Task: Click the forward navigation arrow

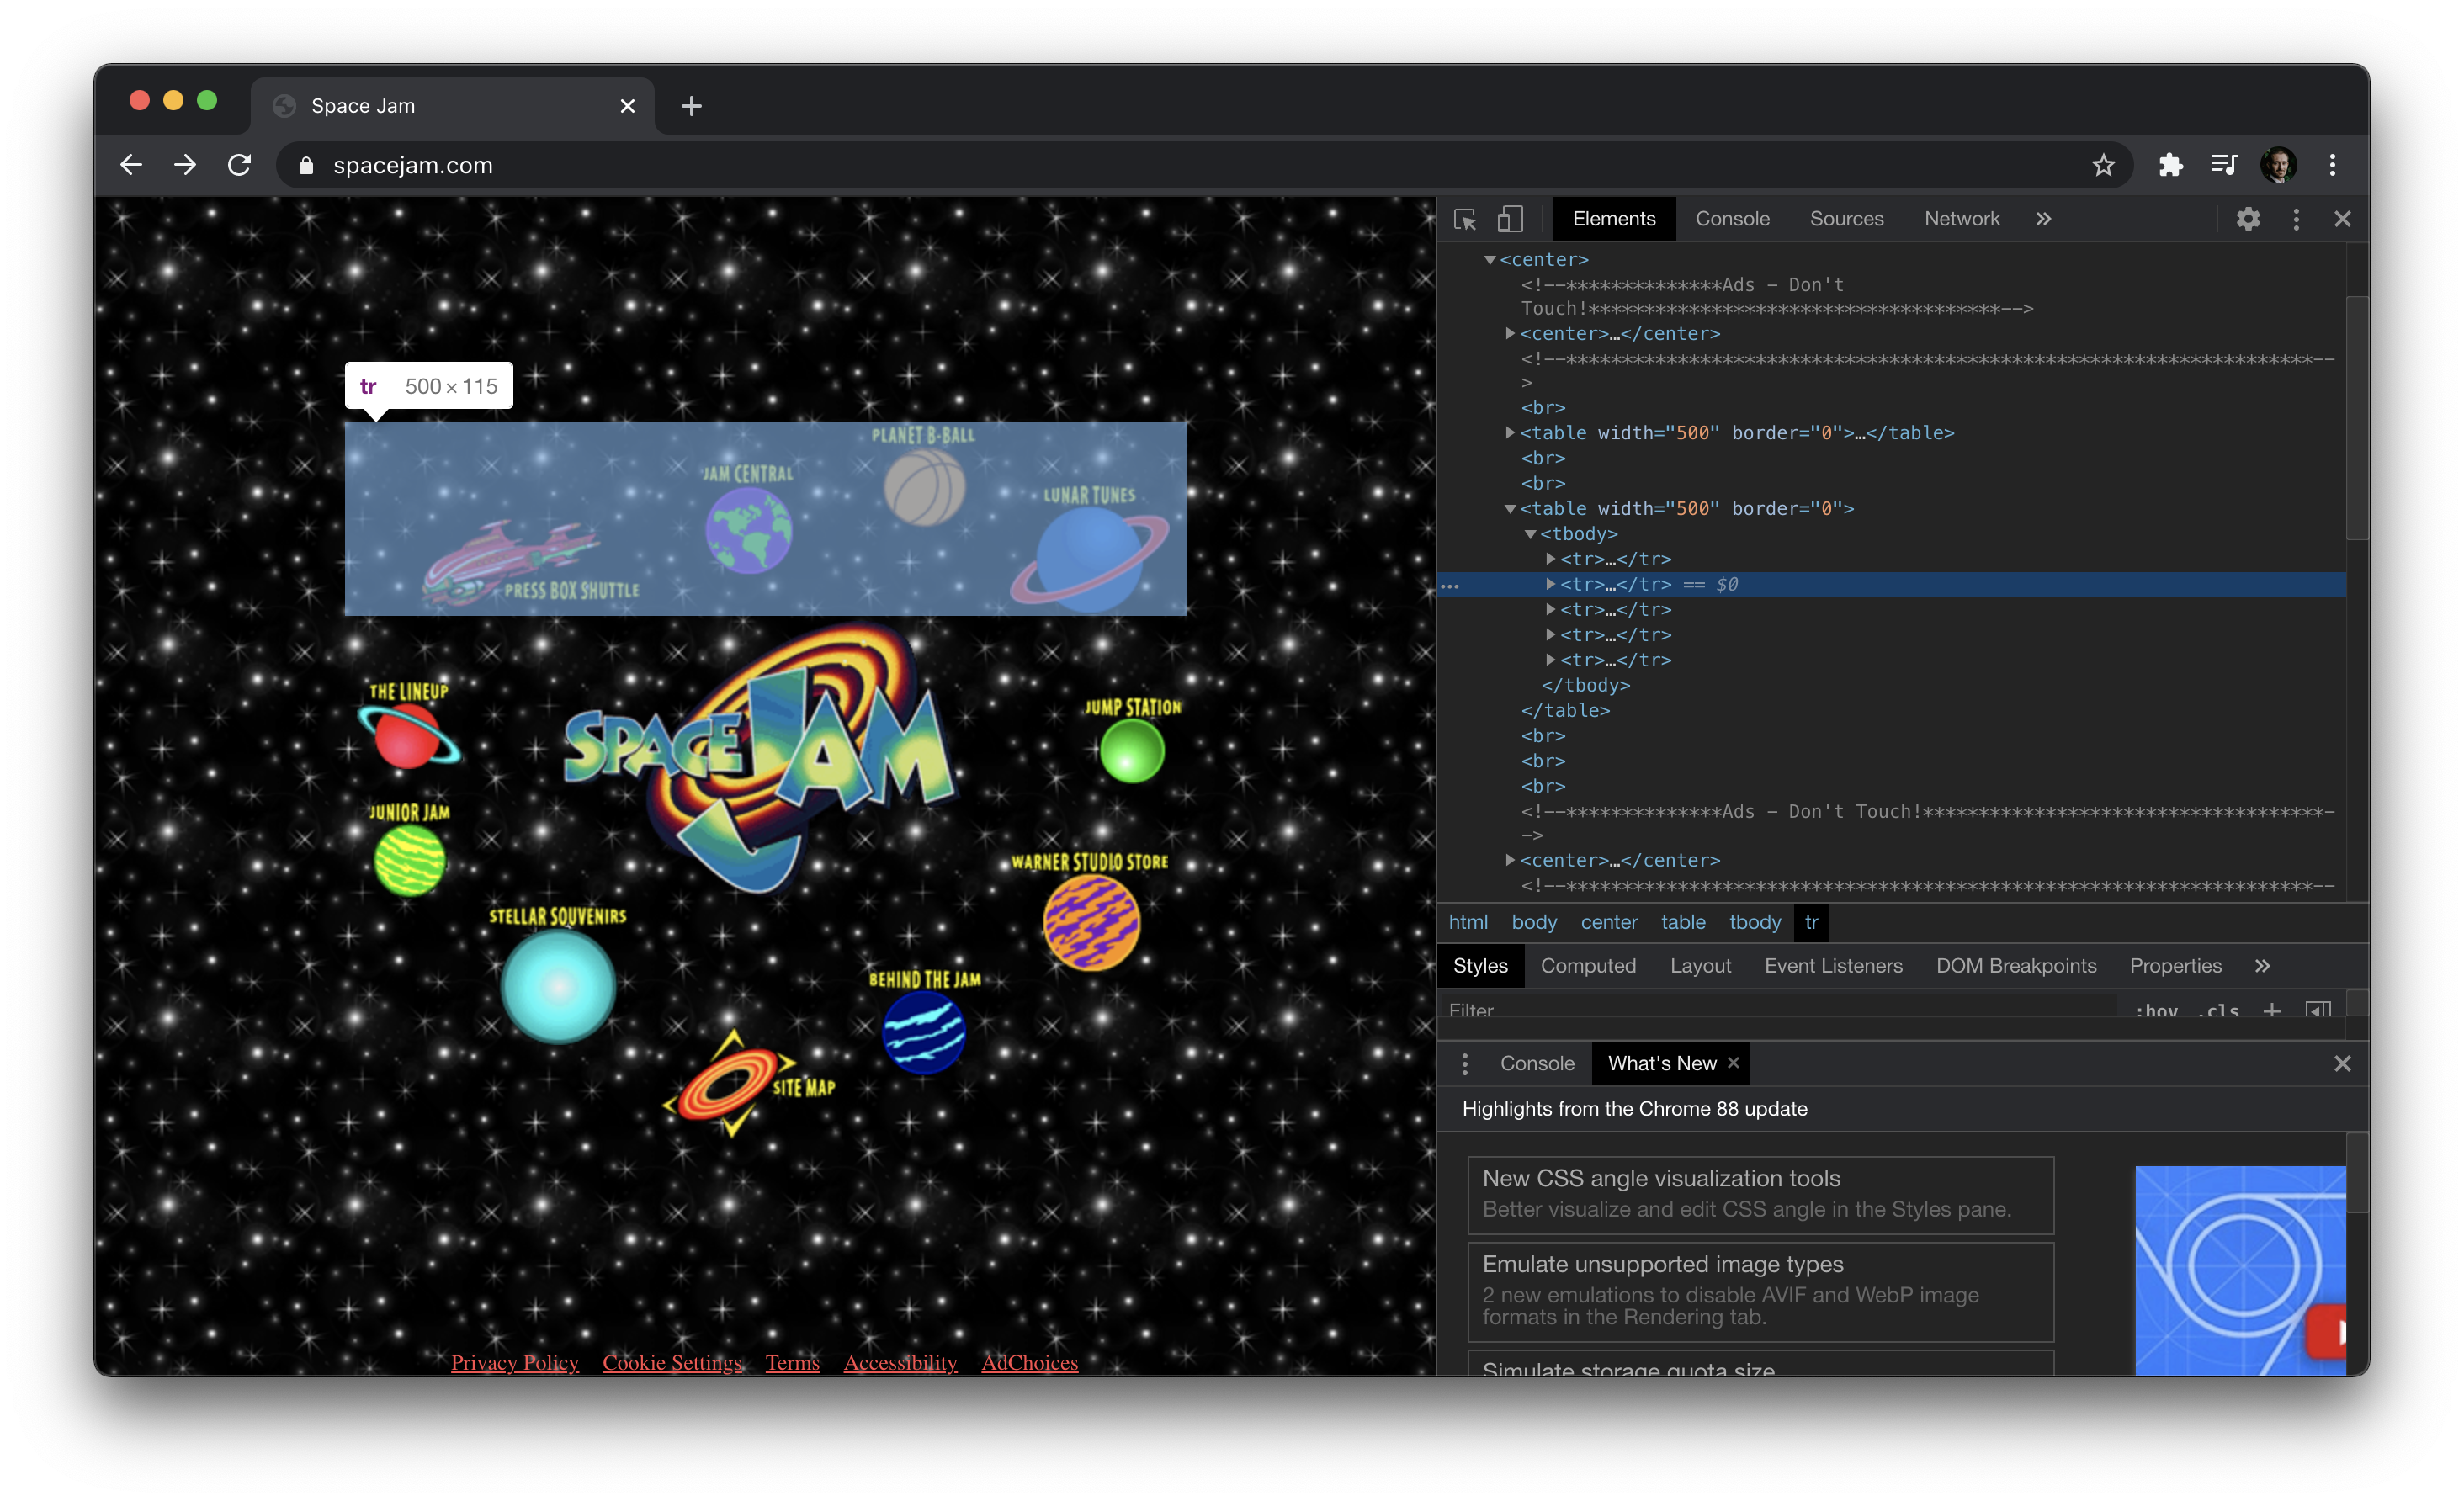Action: [185, 166]
